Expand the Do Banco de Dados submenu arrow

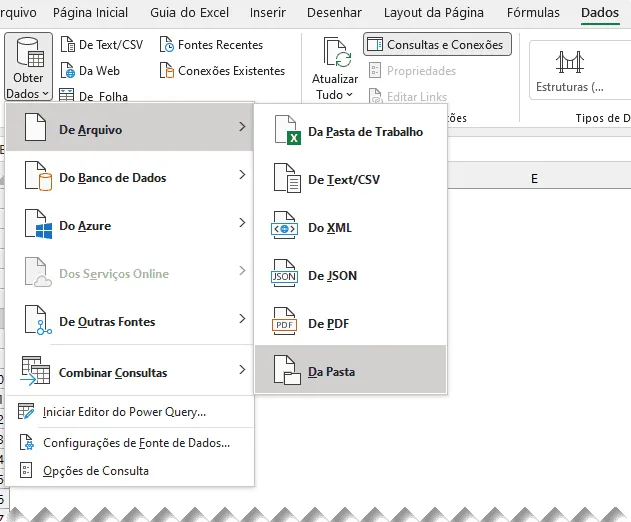click(x=242, y=175)
